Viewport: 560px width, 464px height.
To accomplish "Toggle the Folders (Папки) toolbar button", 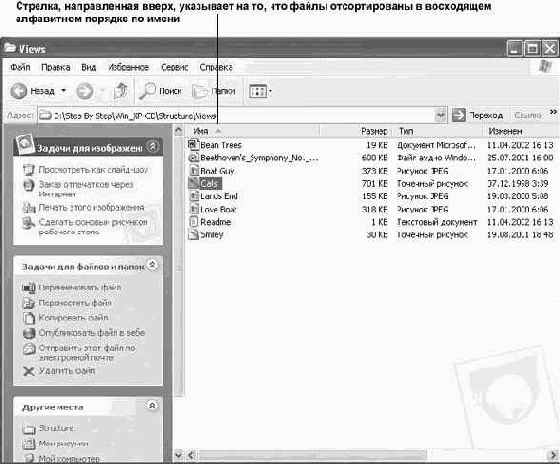I will coord(214,91).
